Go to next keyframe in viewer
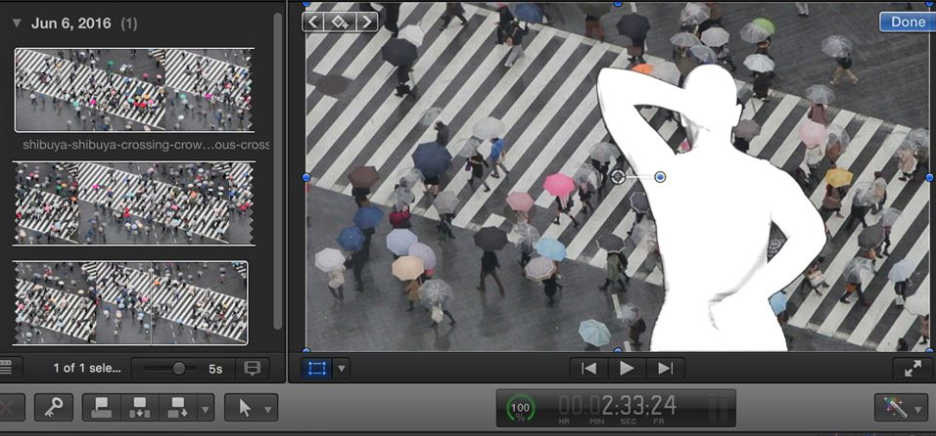The image size is (936, 436). tap(366, 21)
